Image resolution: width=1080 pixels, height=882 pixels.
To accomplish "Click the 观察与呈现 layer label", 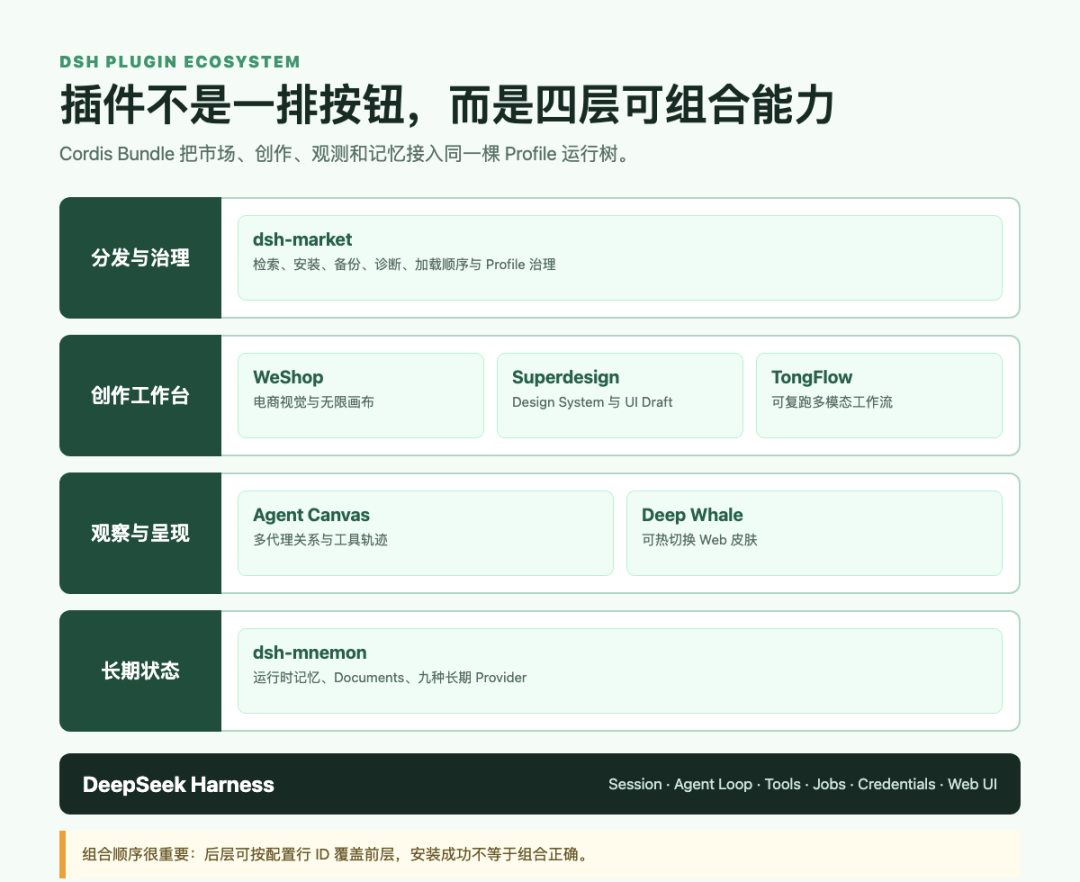I will coord(141,533).
